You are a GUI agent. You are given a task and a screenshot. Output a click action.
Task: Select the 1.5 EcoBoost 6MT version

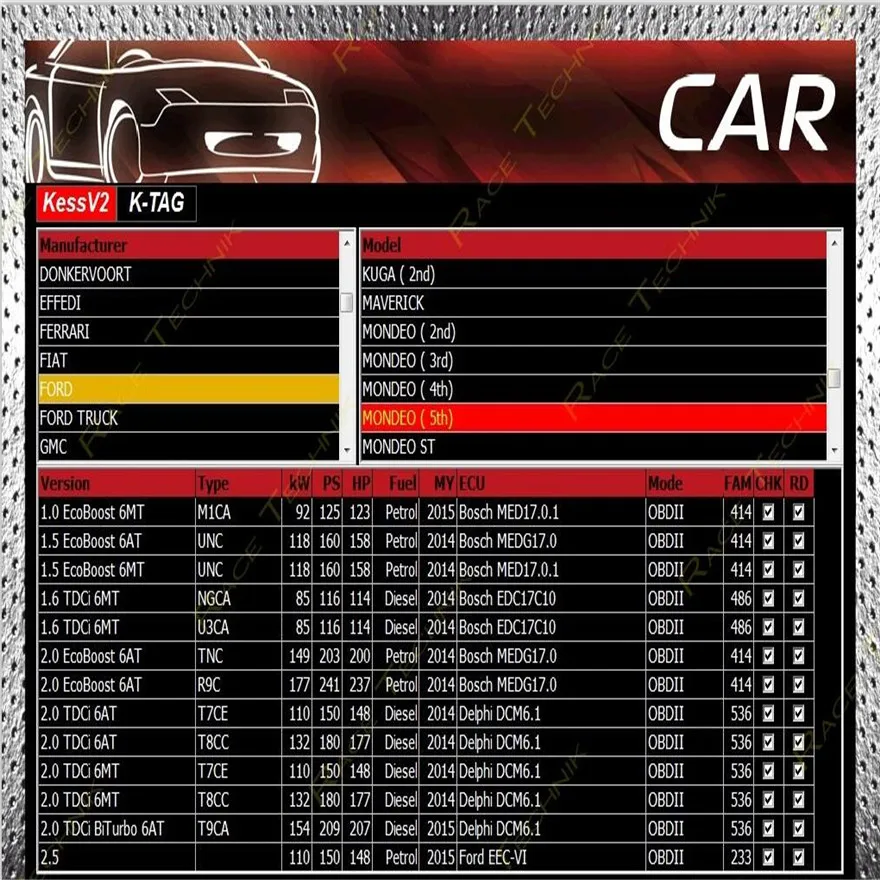coord(117,570)
